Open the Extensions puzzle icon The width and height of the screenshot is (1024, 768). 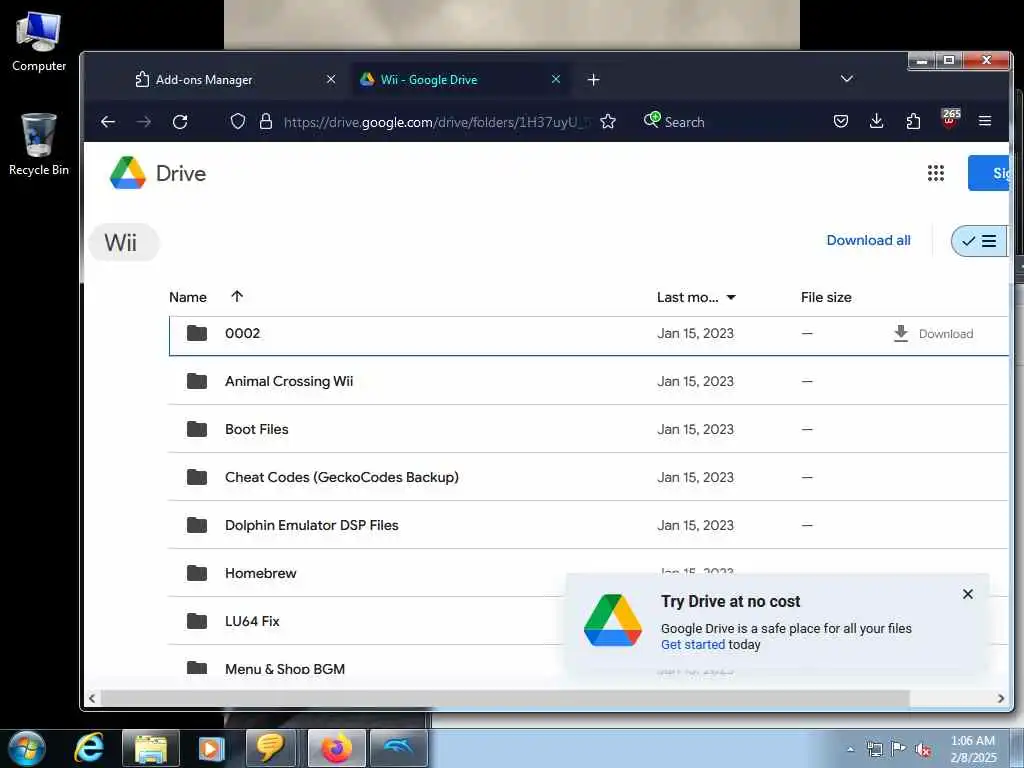click(x=913, y=121)
